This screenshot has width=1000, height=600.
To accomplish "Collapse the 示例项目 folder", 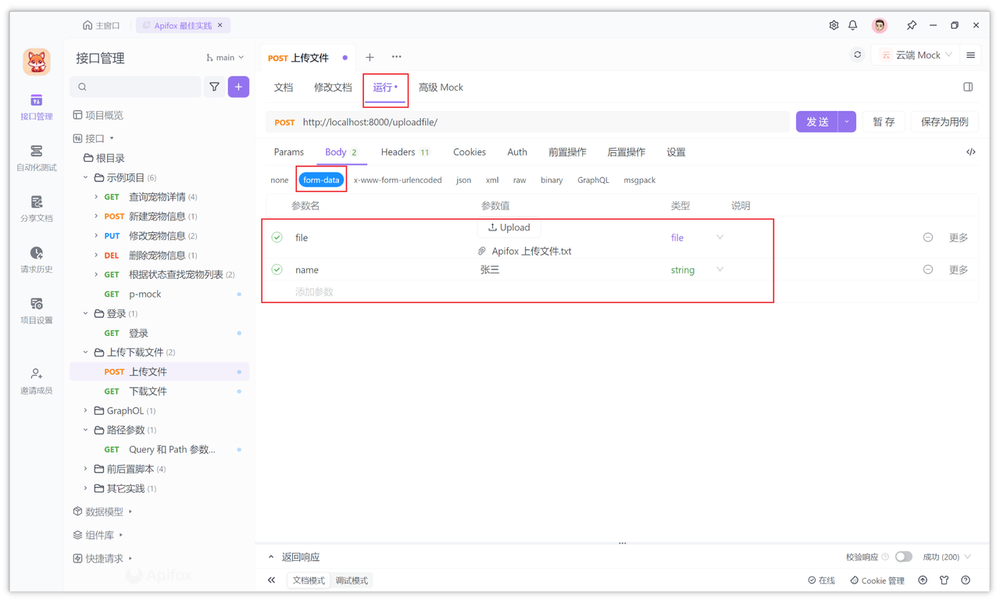I will click(x=86, y=178).
